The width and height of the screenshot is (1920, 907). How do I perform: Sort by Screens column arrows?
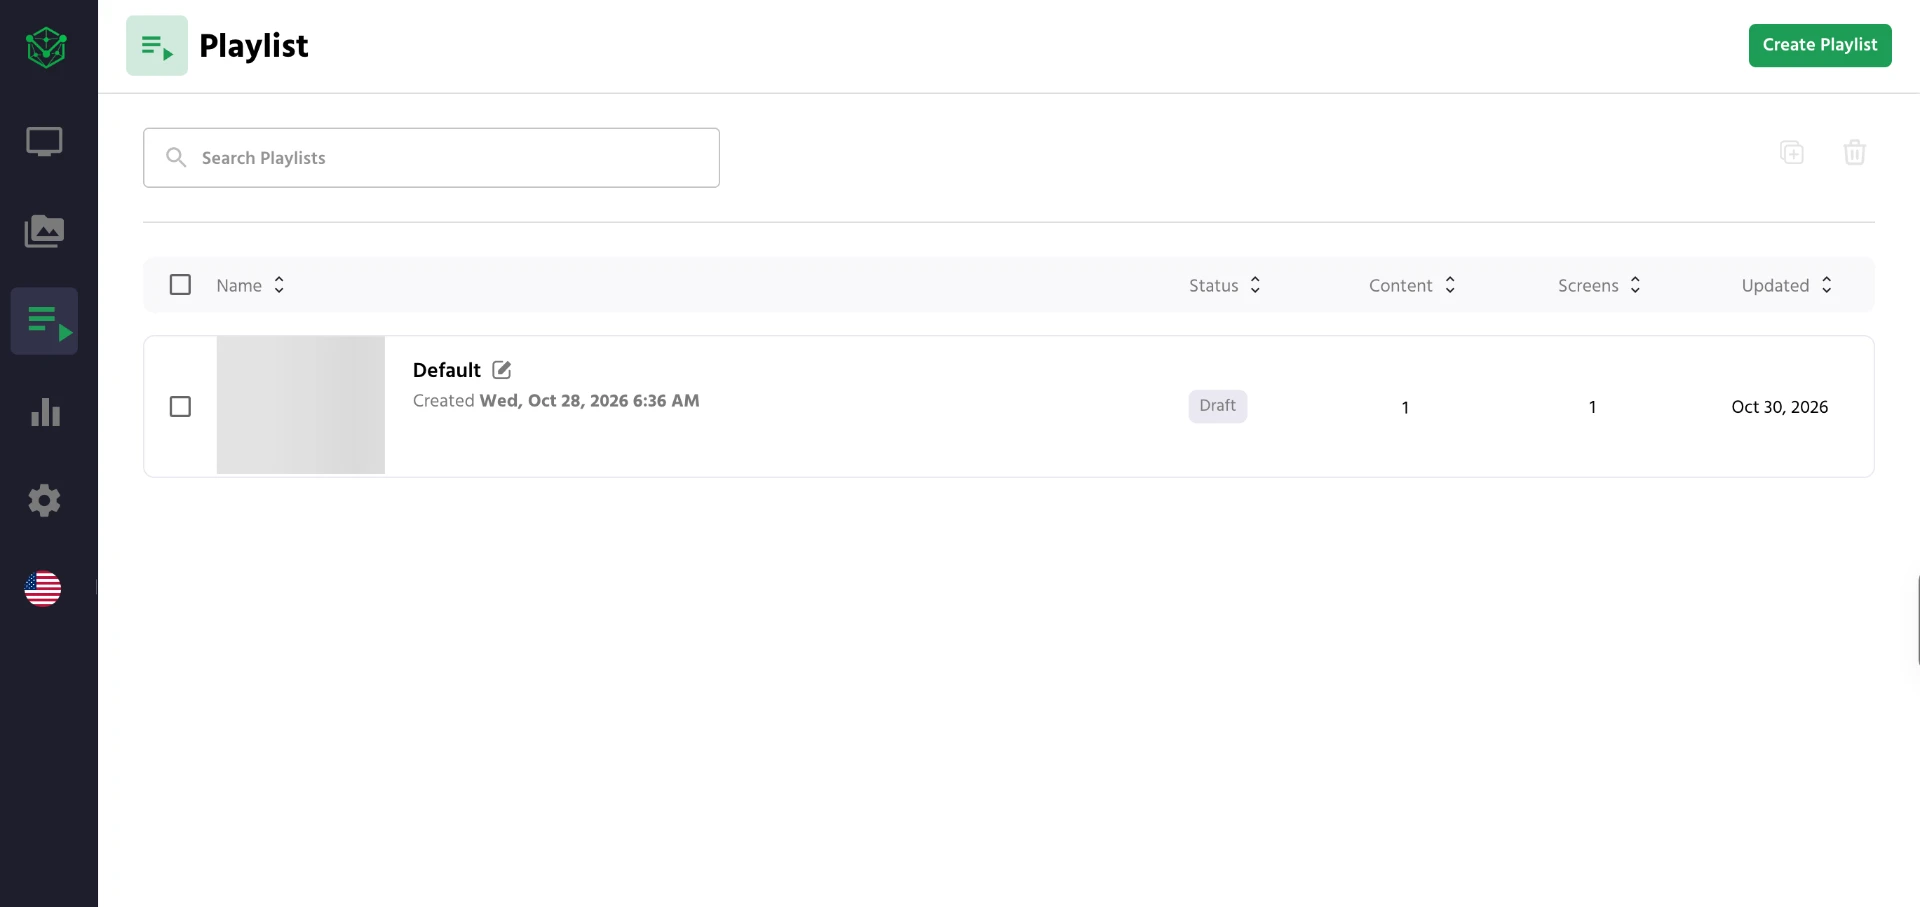(x=1635, y=285)
